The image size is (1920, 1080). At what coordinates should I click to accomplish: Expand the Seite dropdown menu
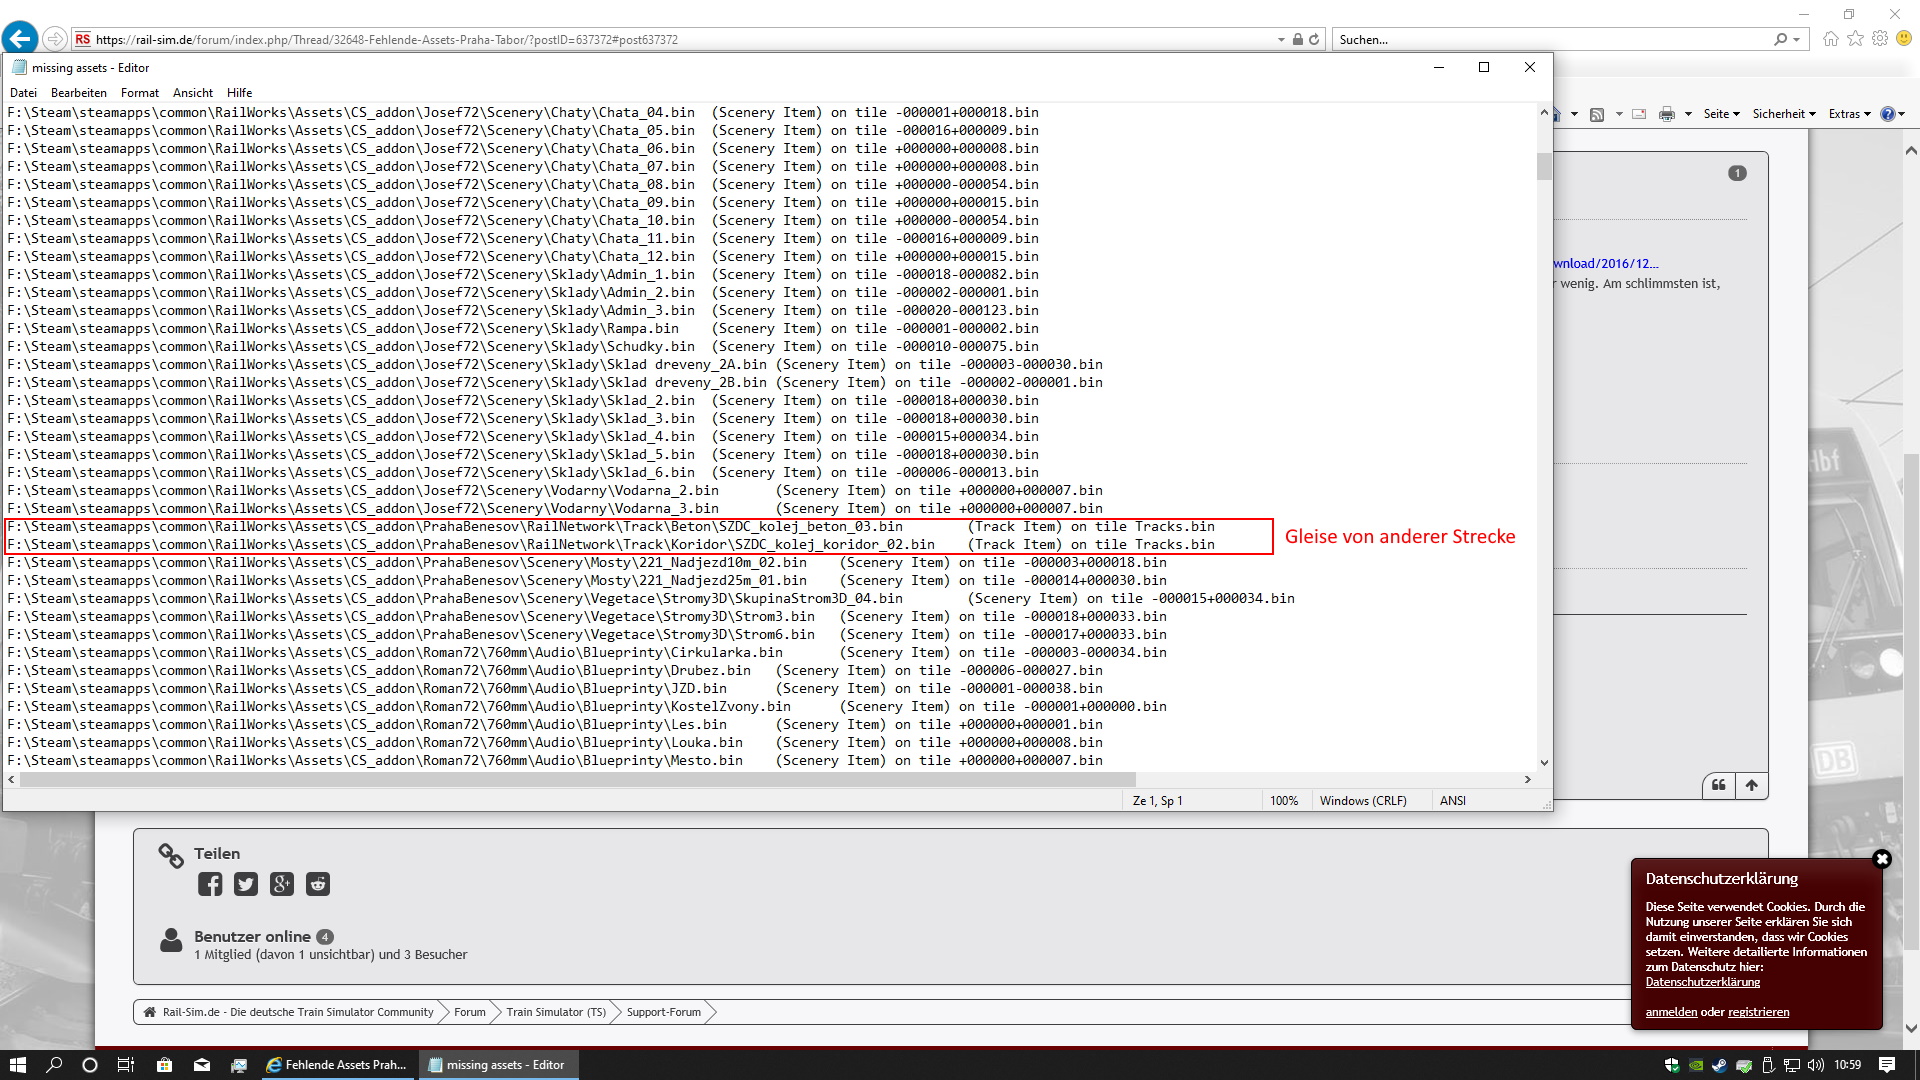pos(1721,114)
